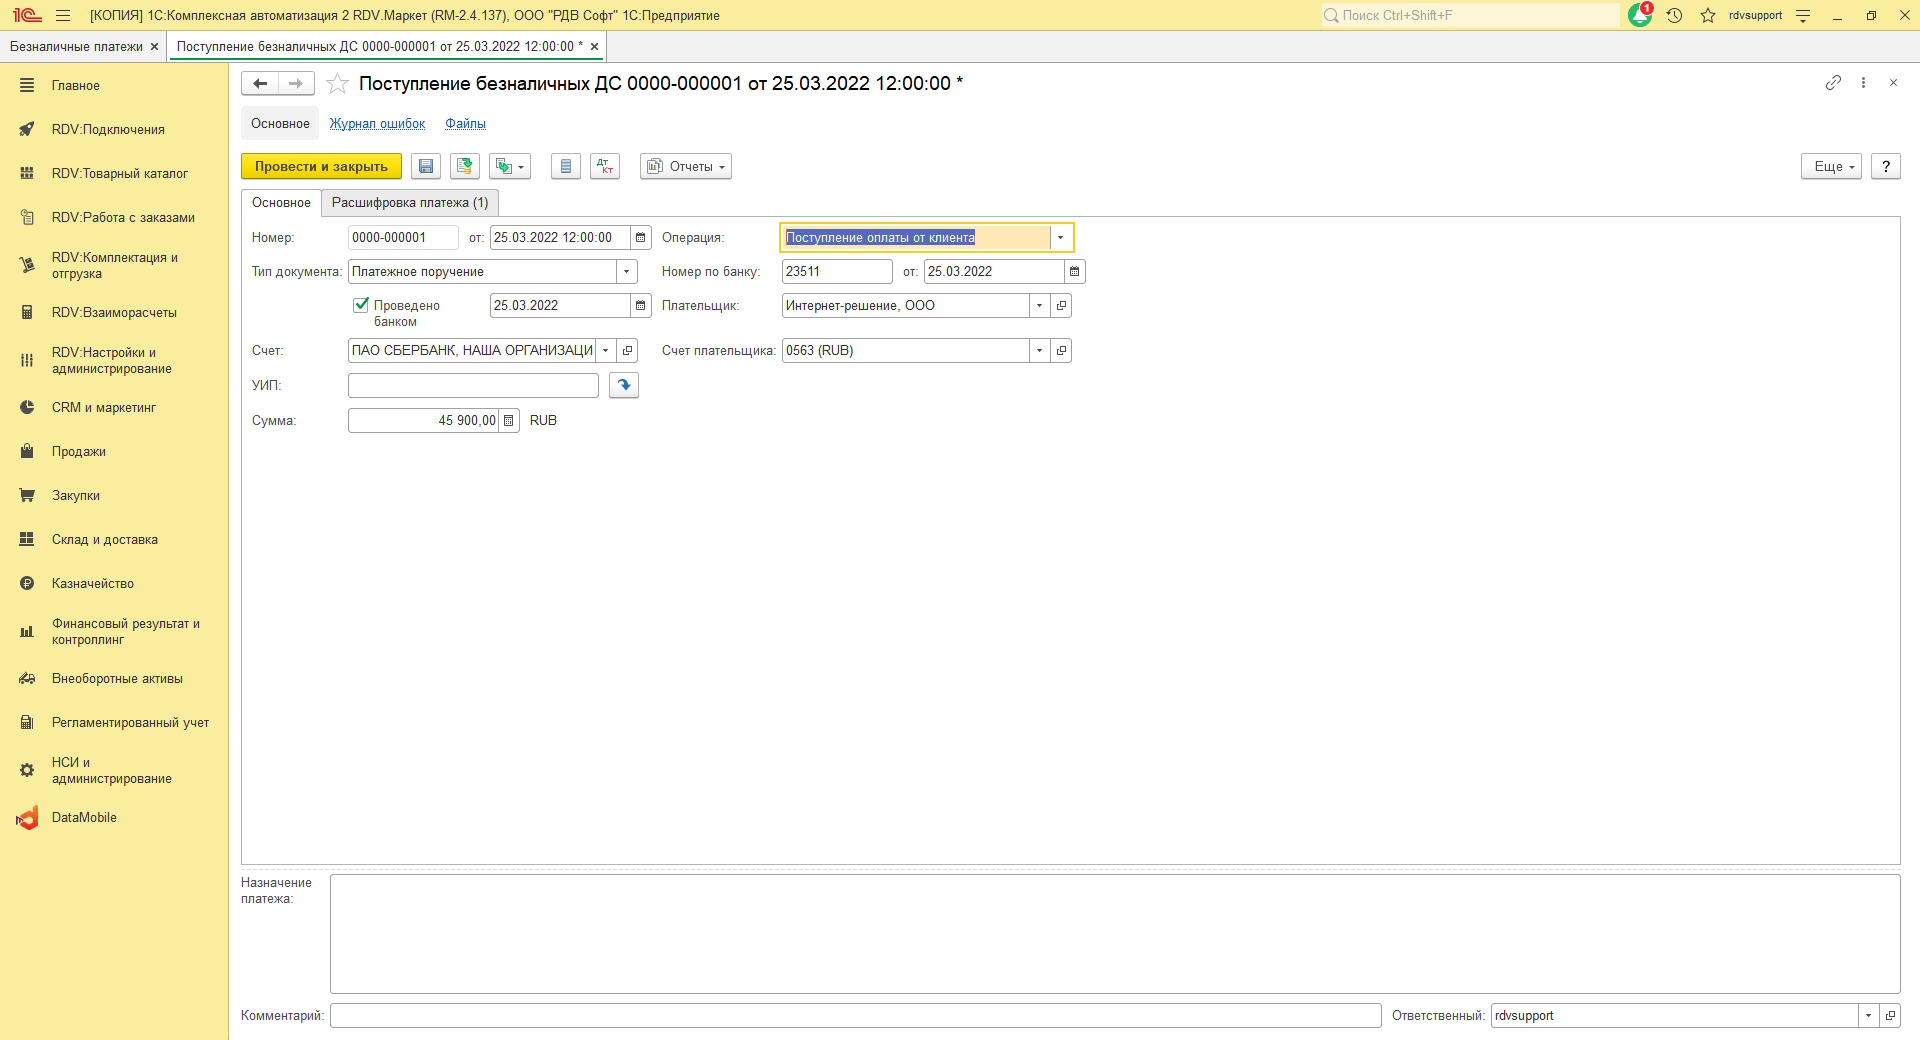
Task: Click the Комментарий input field
Action: click(x=856, y=1016)
